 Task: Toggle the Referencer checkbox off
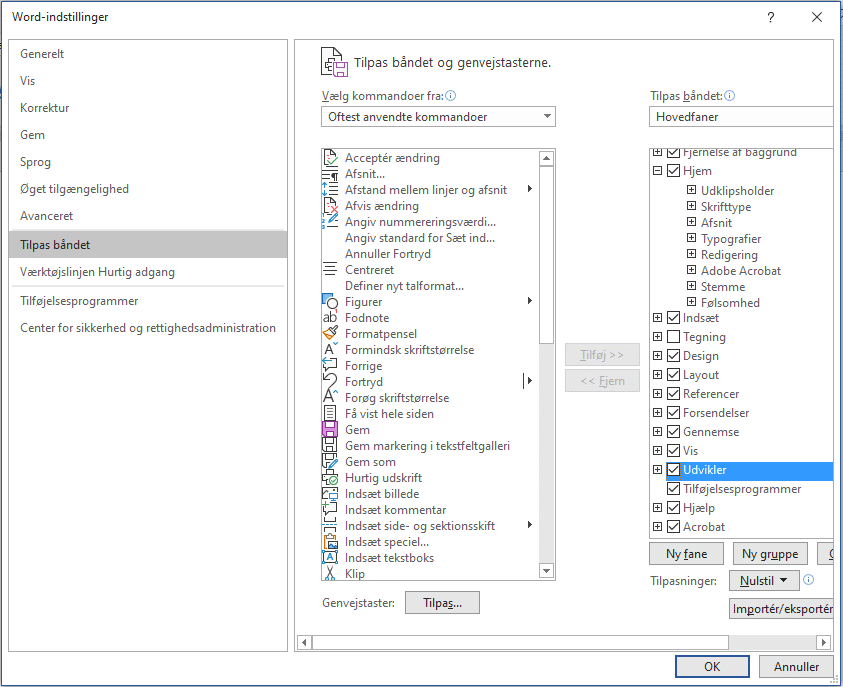point(673,394)
